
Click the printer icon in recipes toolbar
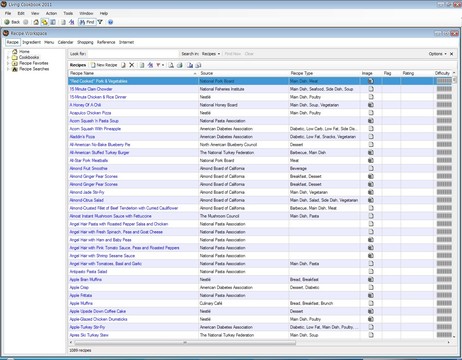tap(180, 65)
